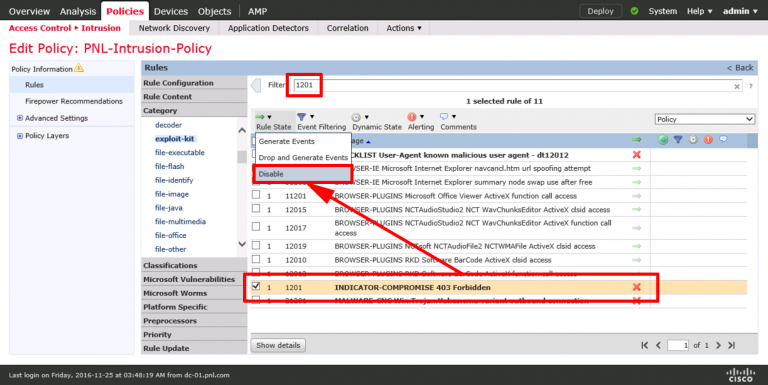Click the Deploy button
This screenshot has width=768, height=385.
600,11
